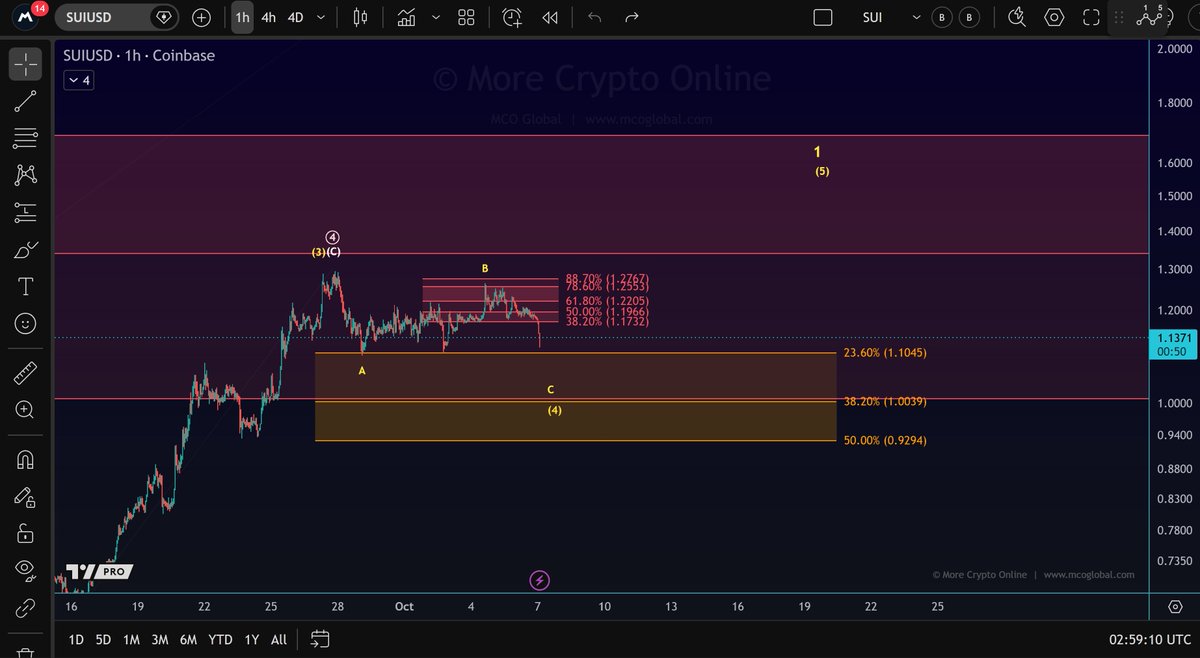Switch to the 4D timeframe

(295, 17)
